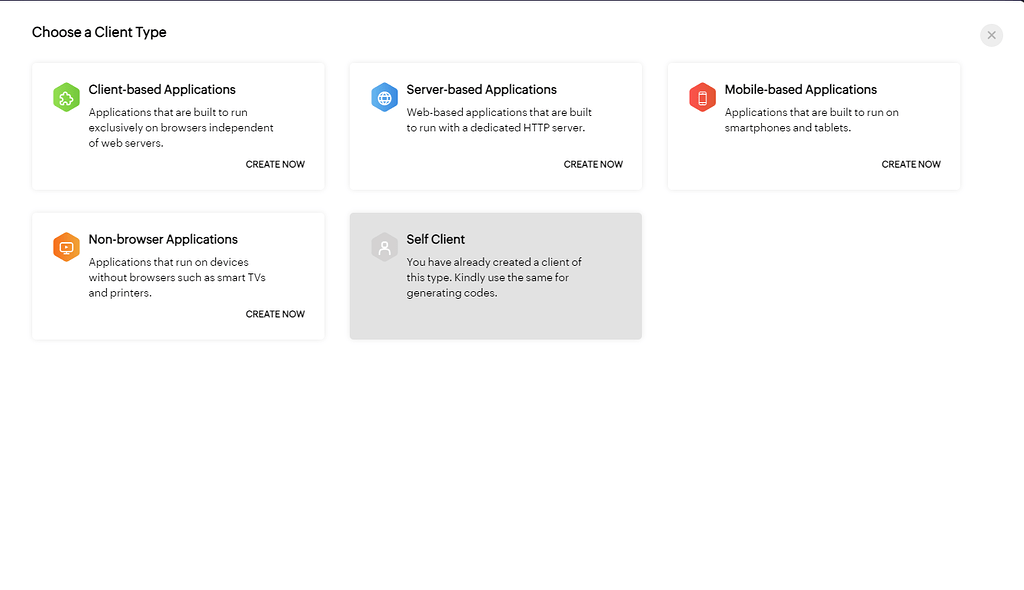Click CREATE NOW in Non-browser Applications card

click(x=275, y=314)
